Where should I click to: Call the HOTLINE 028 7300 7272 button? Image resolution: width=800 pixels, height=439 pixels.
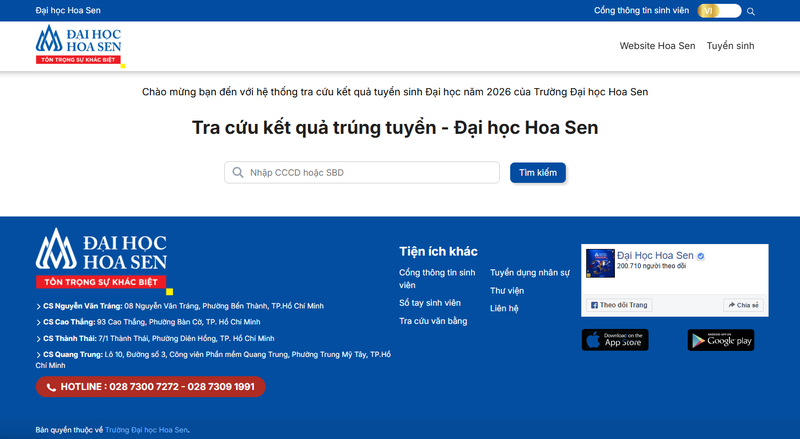pos(151,387)
